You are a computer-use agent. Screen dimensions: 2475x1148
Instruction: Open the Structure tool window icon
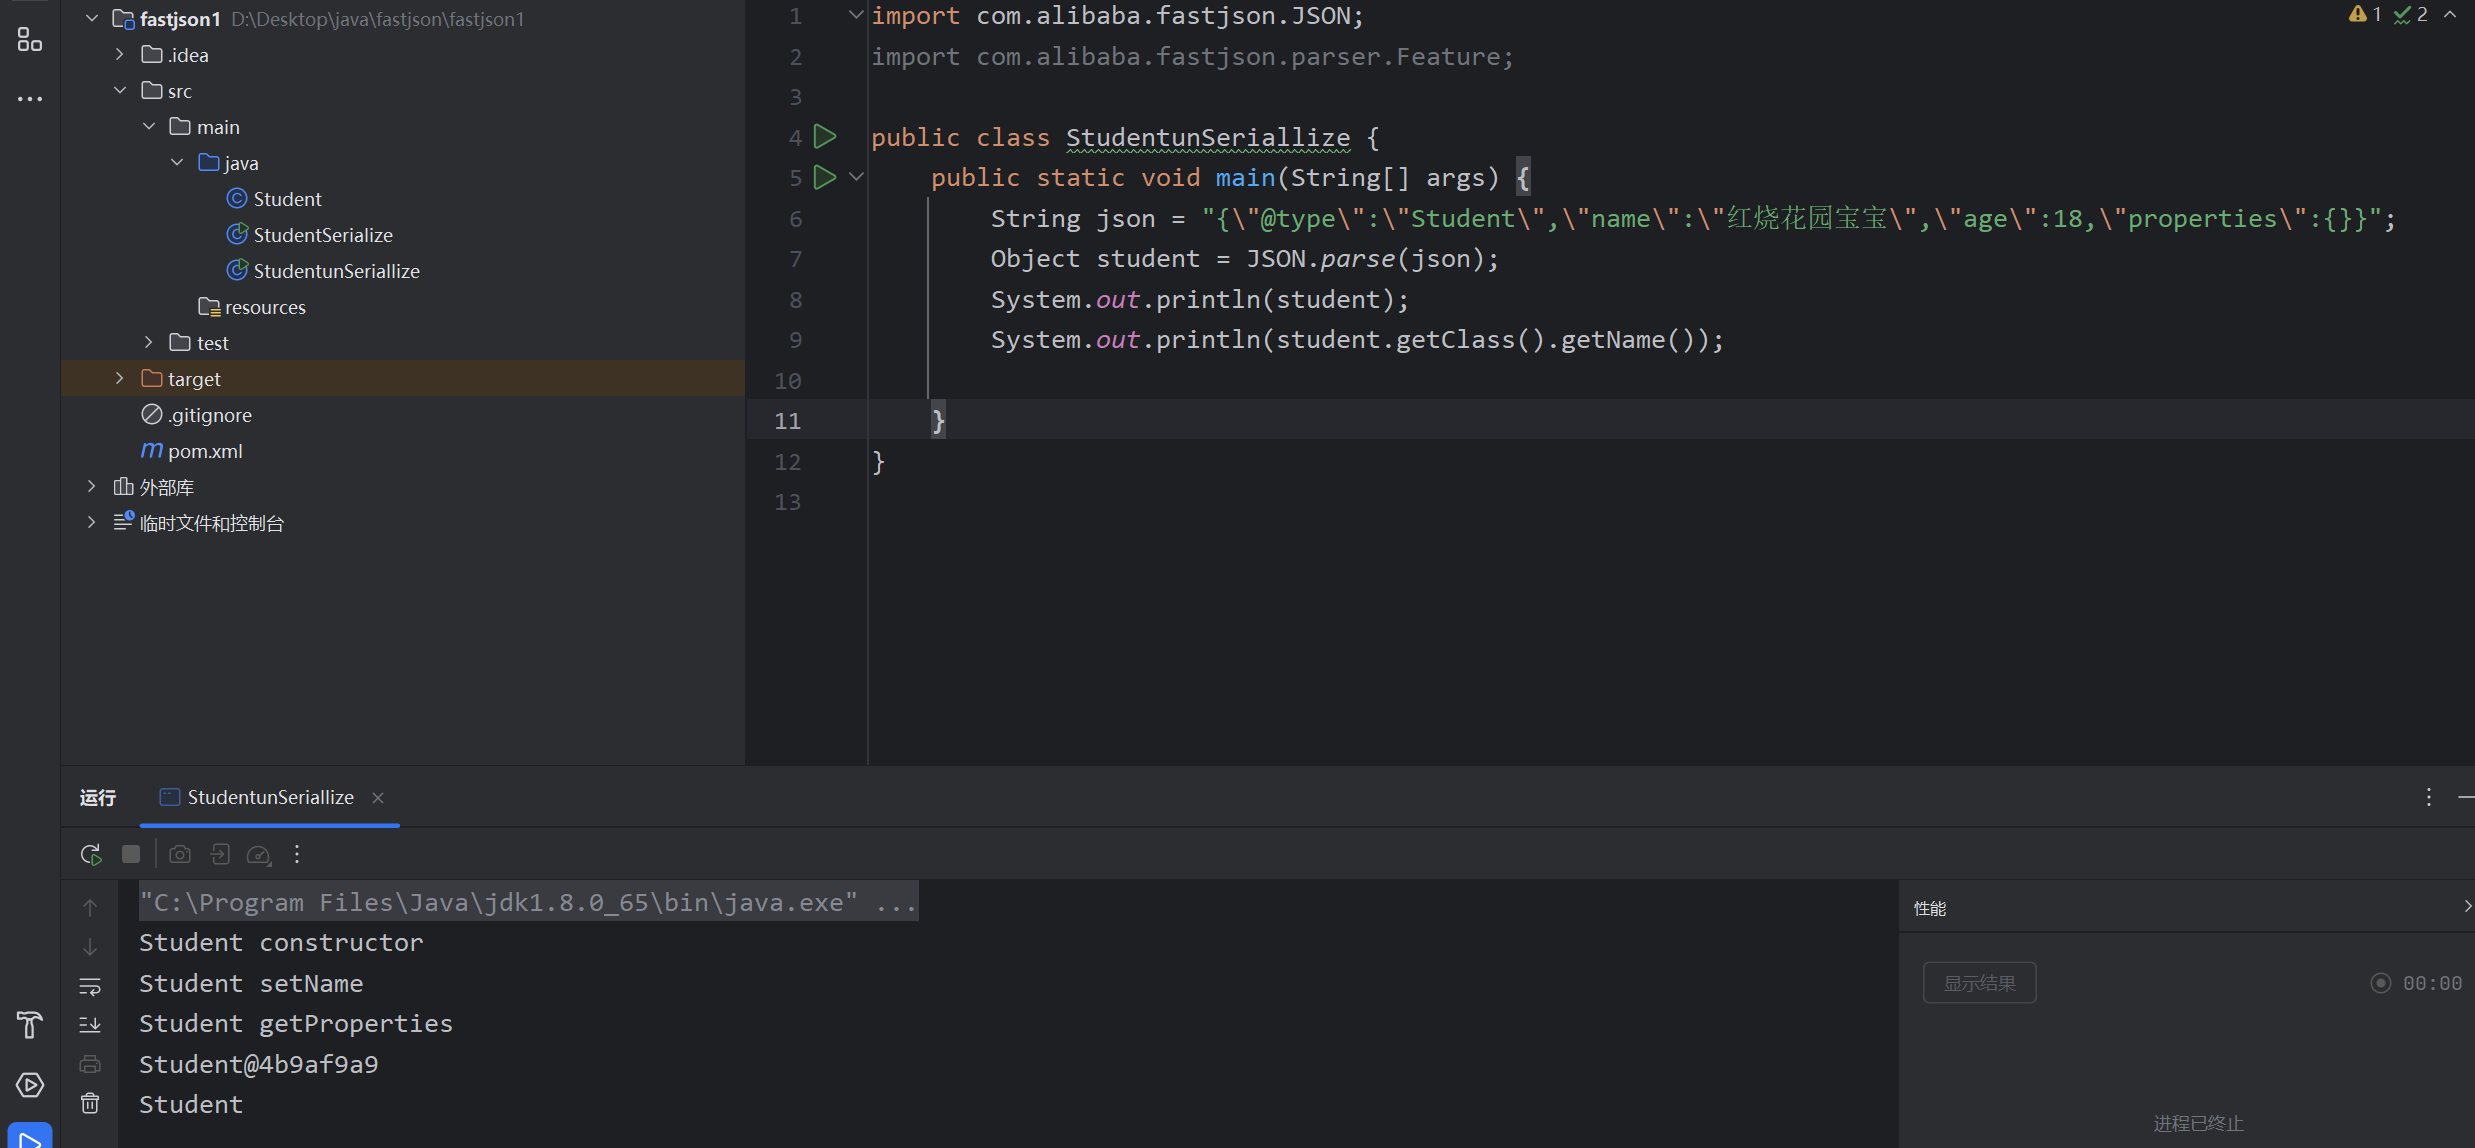[29, 39]
